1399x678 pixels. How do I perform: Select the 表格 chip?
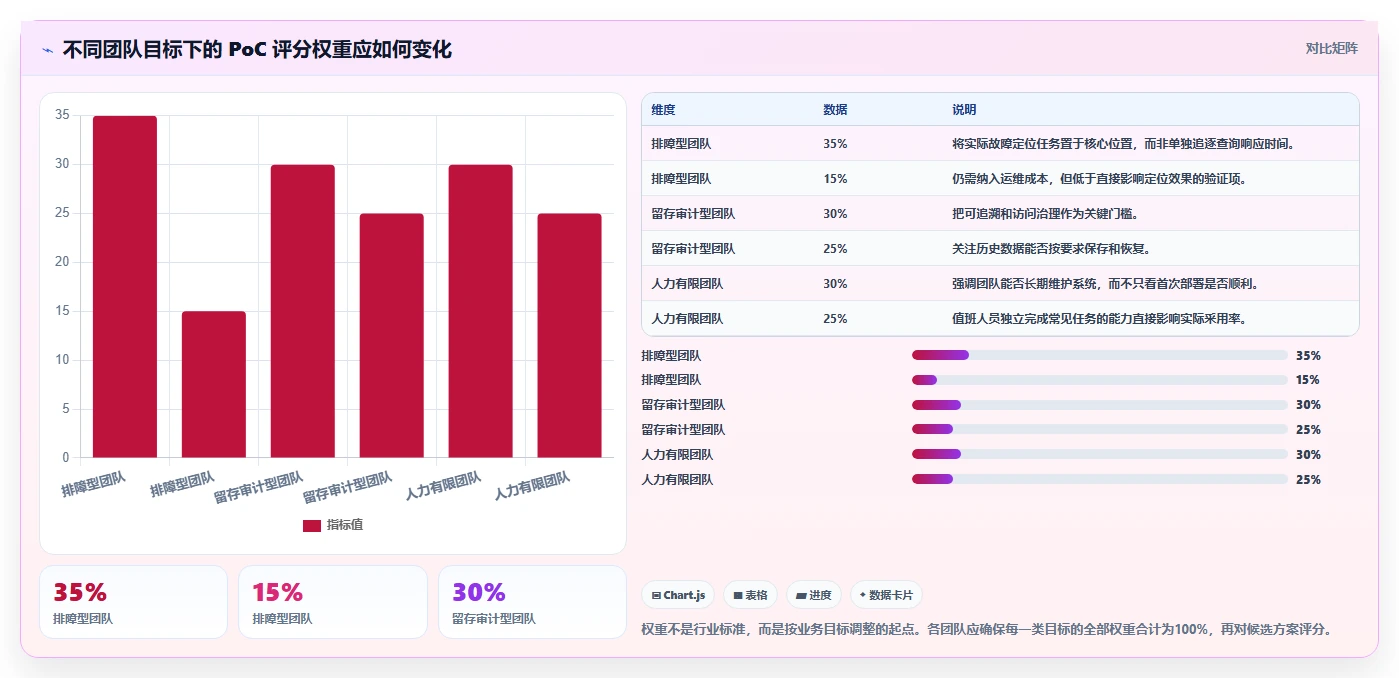750,595
